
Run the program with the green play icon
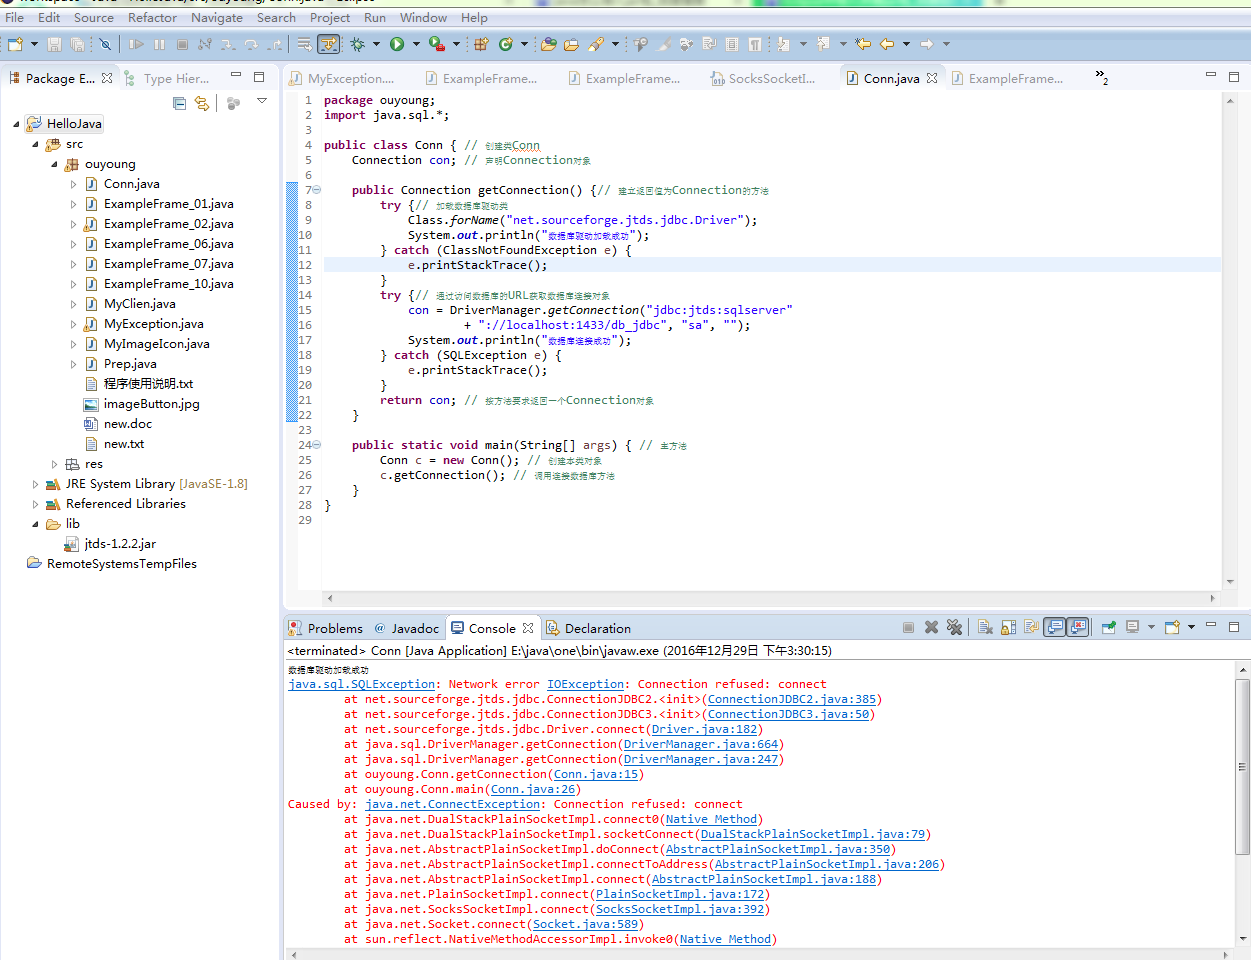397,44
